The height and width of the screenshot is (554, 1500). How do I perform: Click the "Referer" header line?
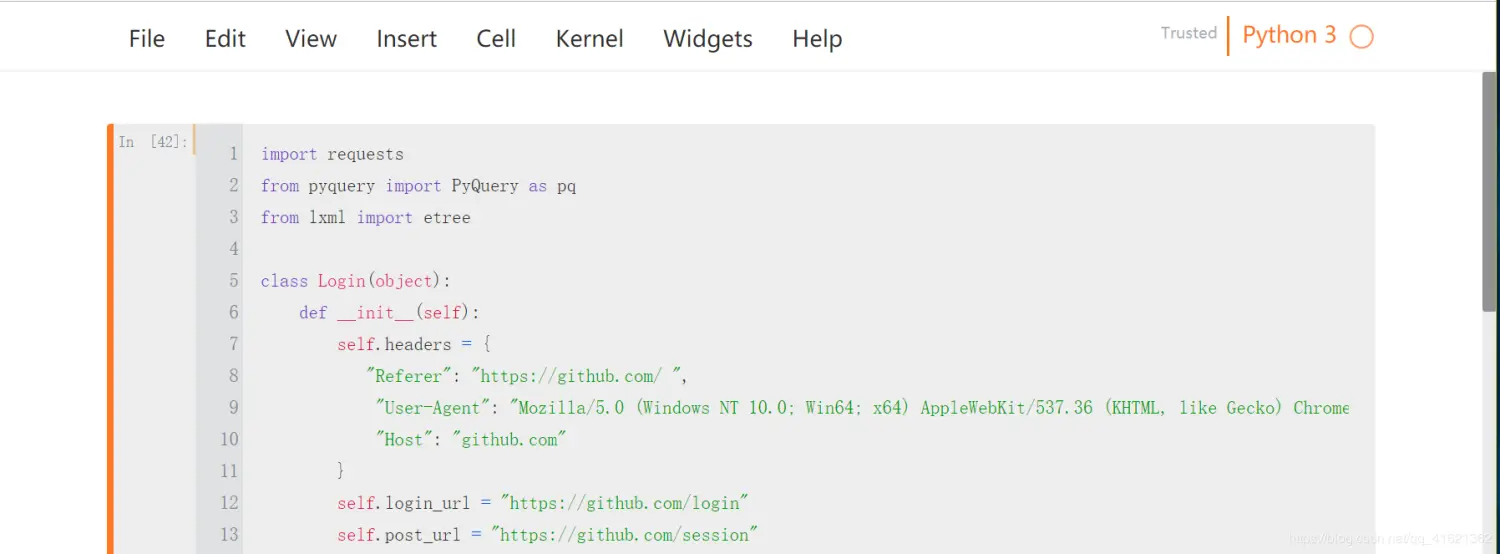coord(527,376)
